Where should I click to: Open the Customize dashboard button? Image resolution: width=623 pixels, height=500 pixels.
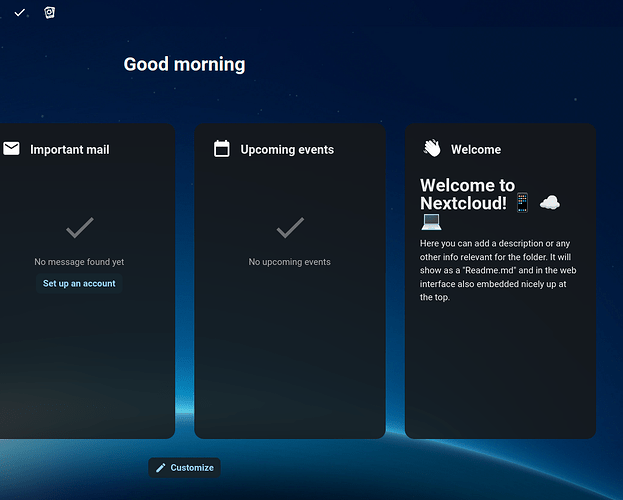(184, 468)
